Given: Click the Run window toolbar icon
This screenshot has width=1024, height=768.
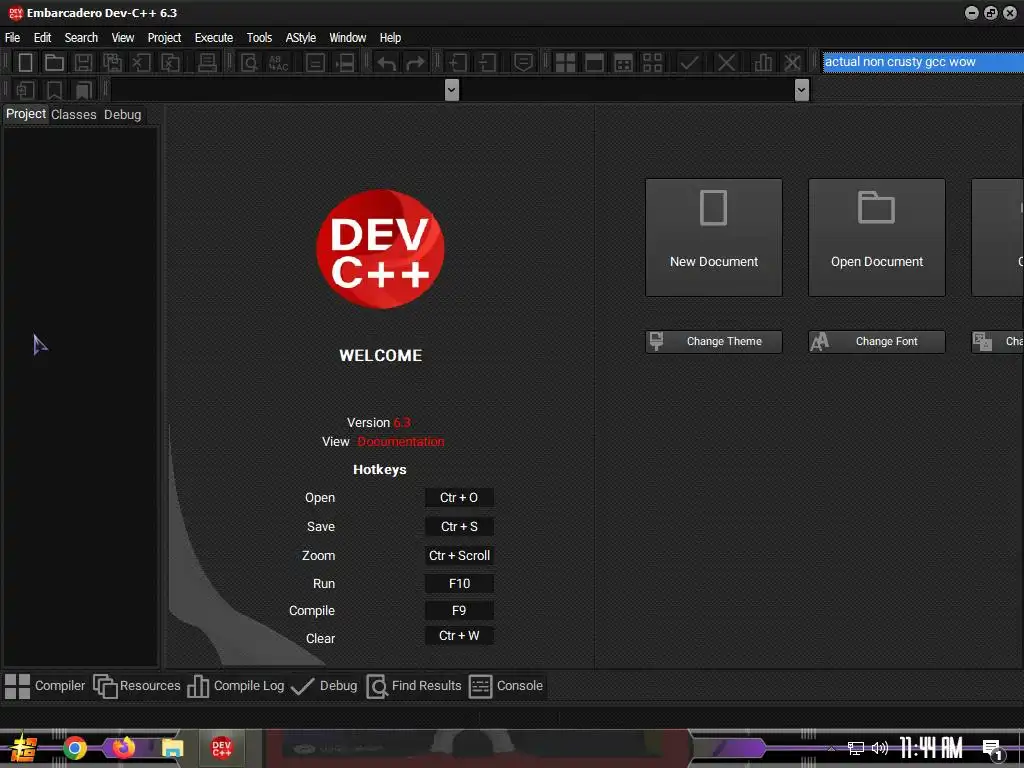Looking at the screenshot, I should point(594,63).
